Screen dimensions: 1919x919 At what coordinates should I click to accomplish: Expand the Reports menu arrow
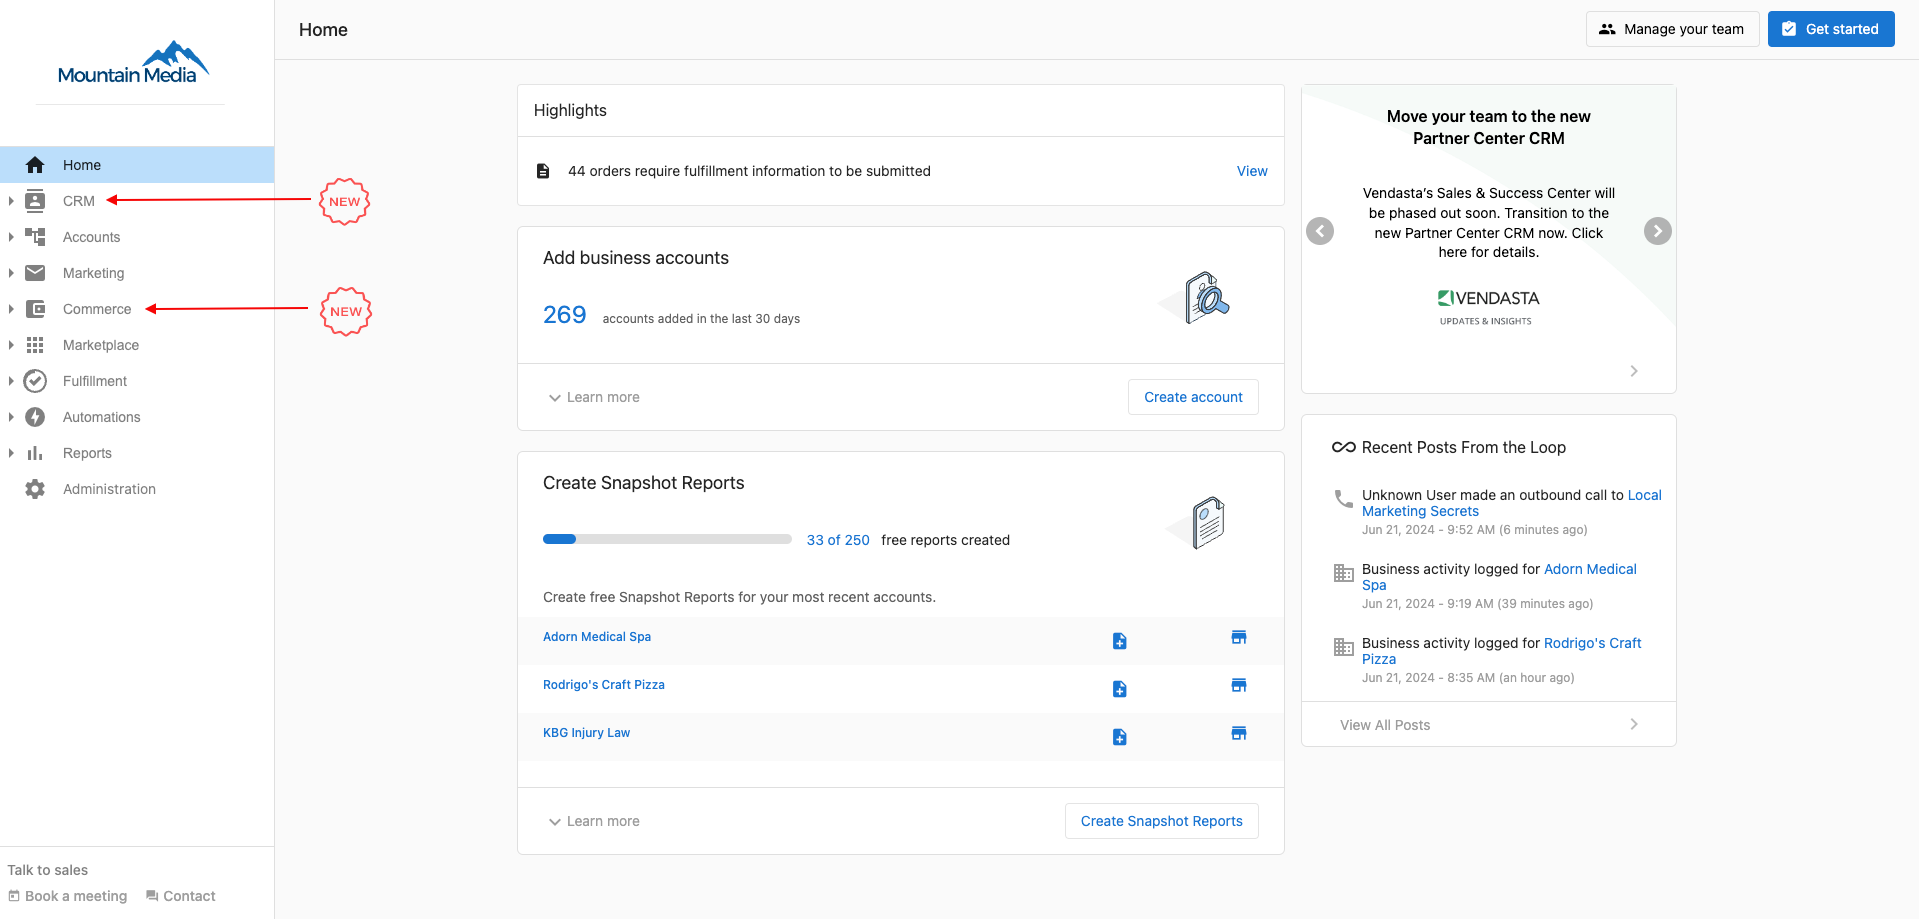click(x=11, y=453)
